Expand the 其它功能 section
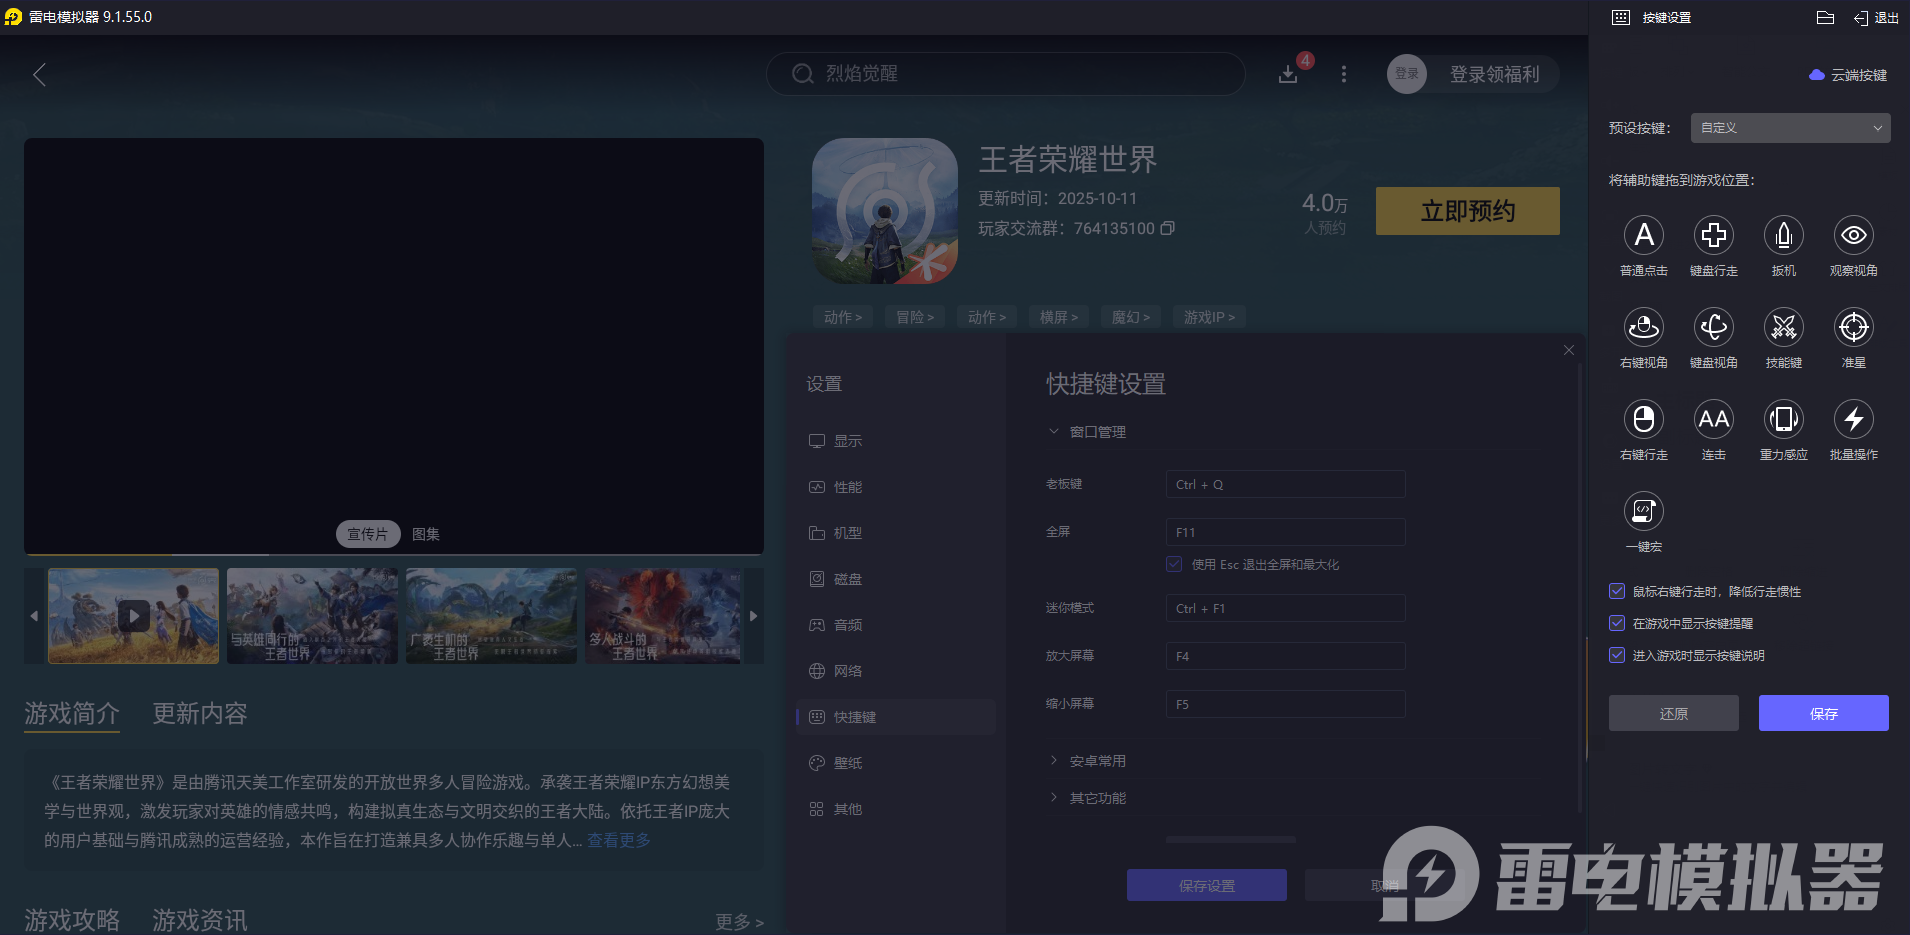Image resolution: width=1910 pixels, height=935 pixels. click(x=1096, y=797)
